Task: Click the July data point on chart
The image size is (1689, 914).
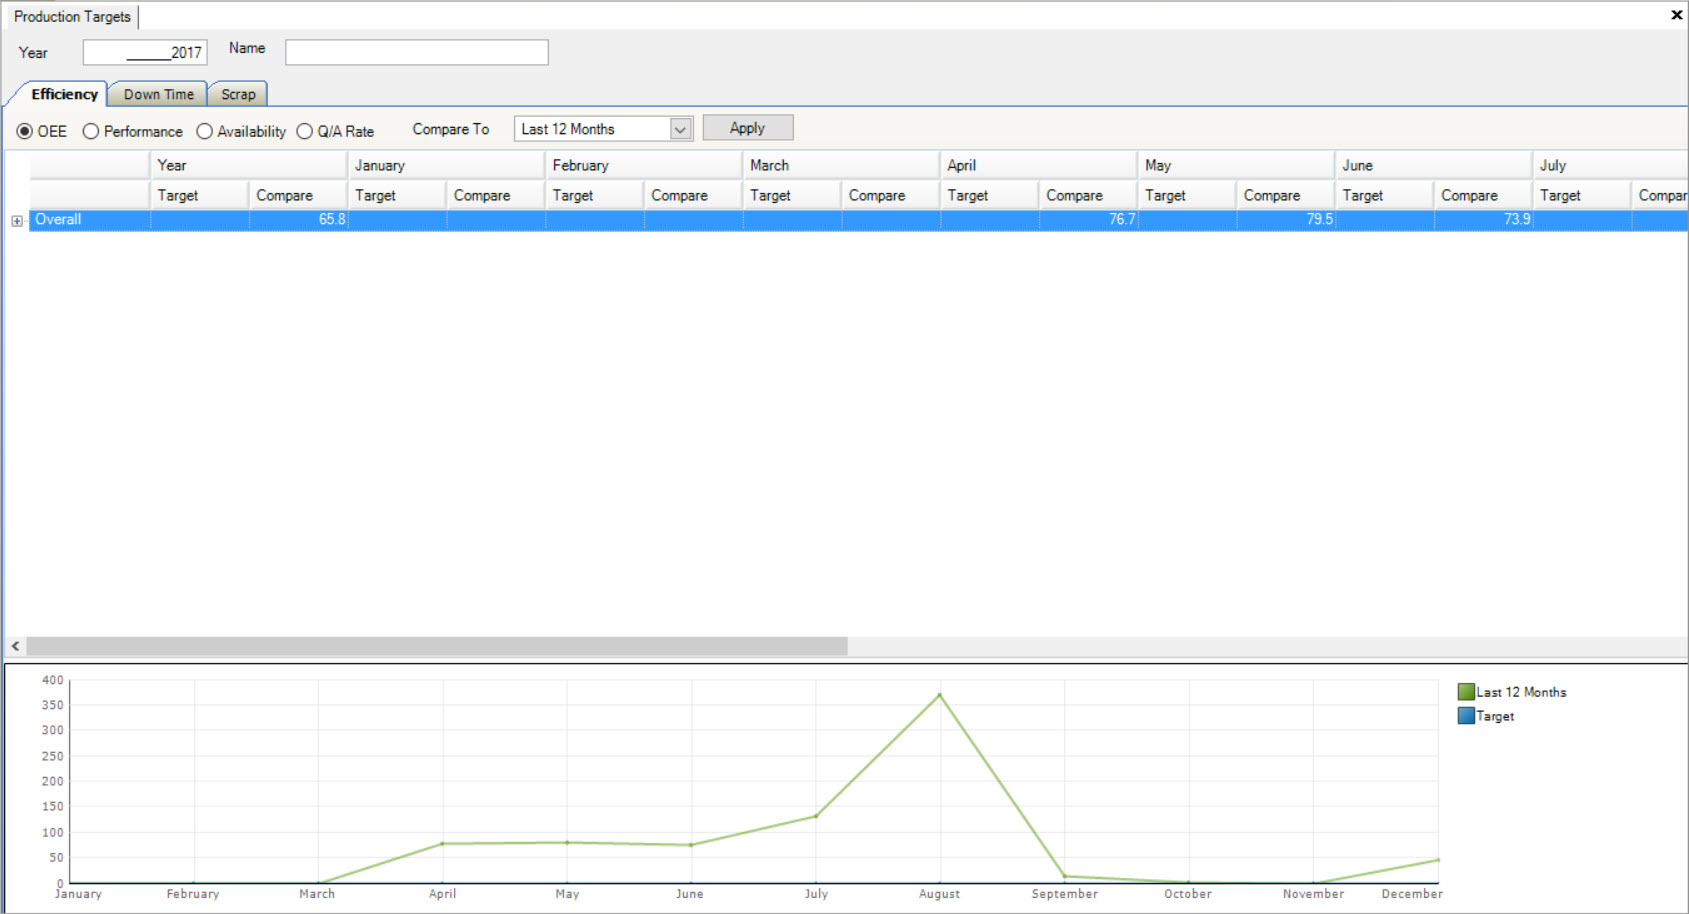Action: click(816, 816)
